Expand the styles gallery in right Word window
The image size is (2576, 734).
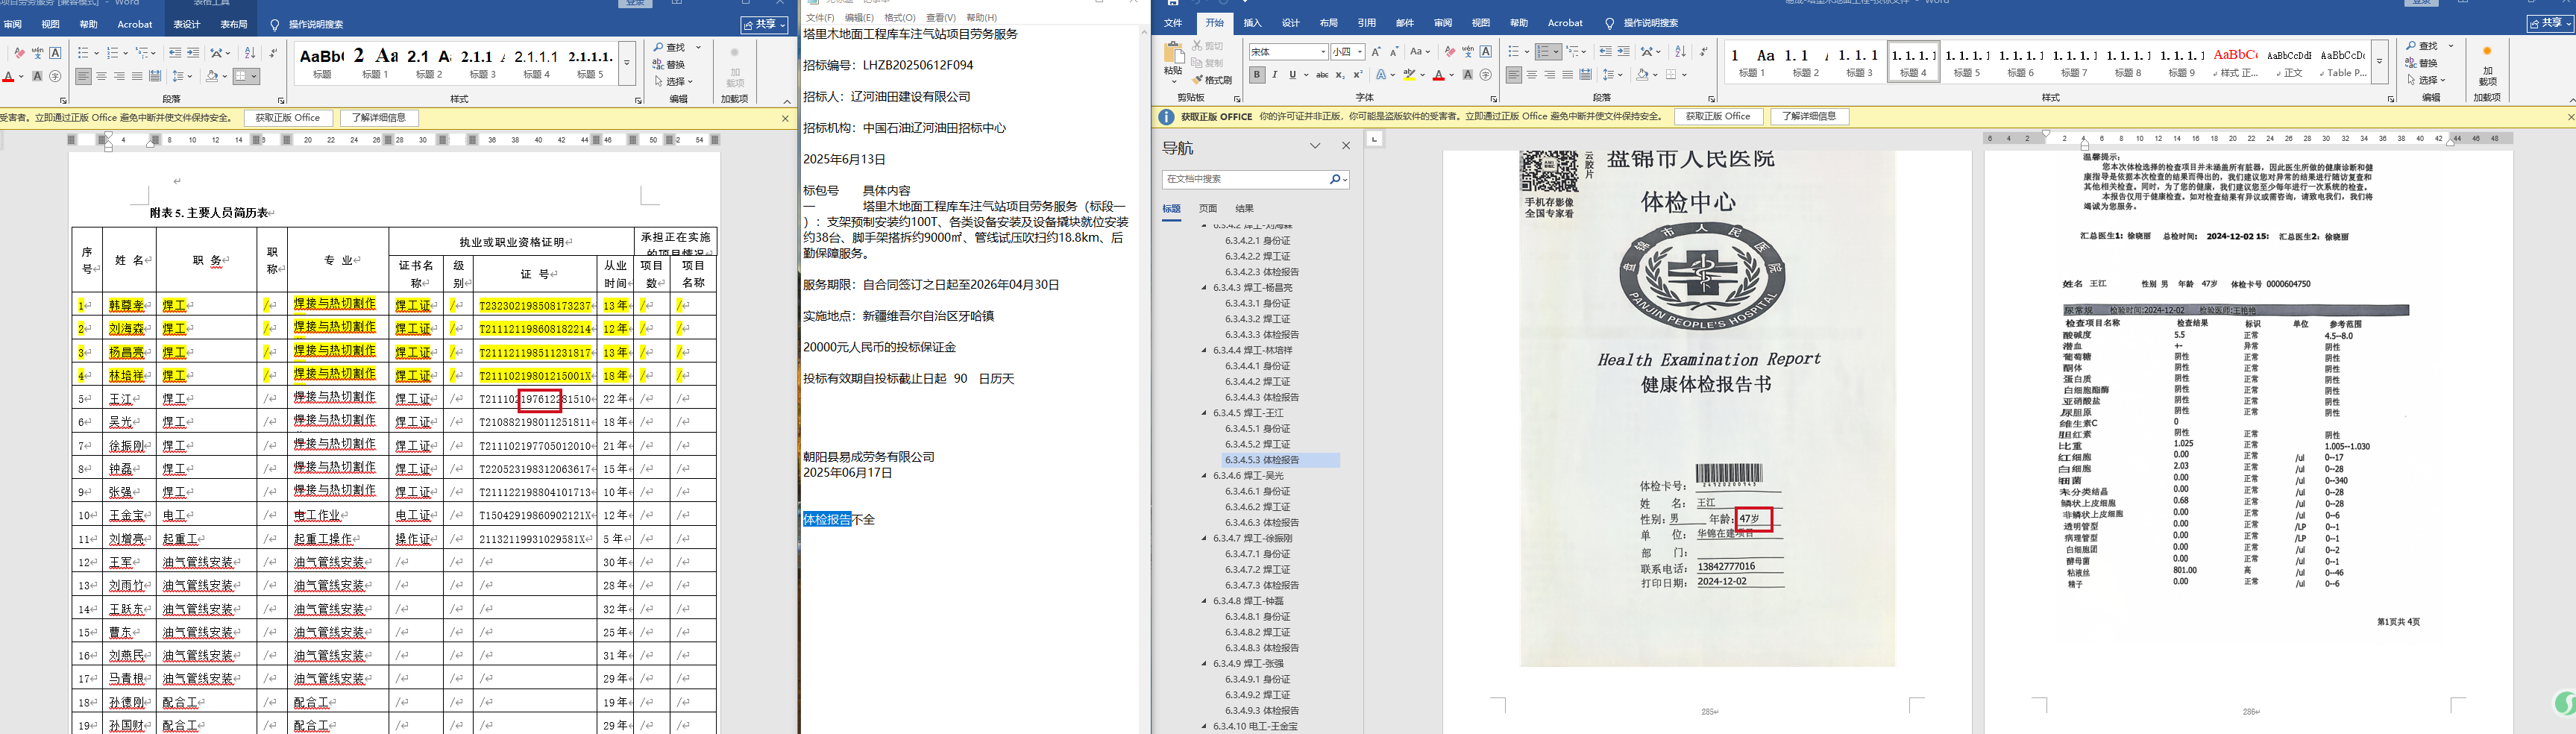click(2380, 62)
